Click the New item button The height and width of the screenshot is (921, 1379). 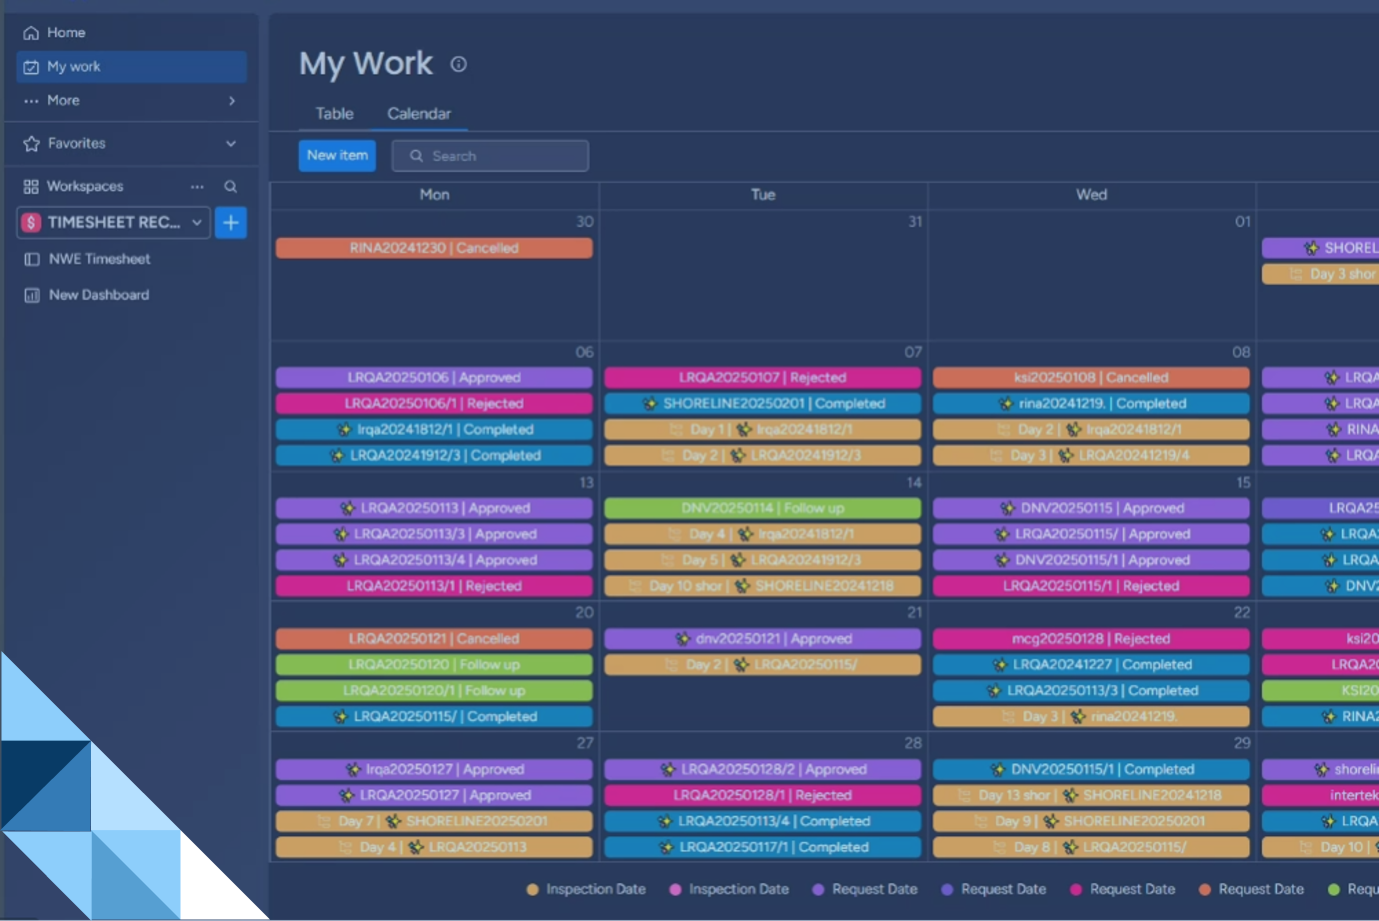click(336, 155)
